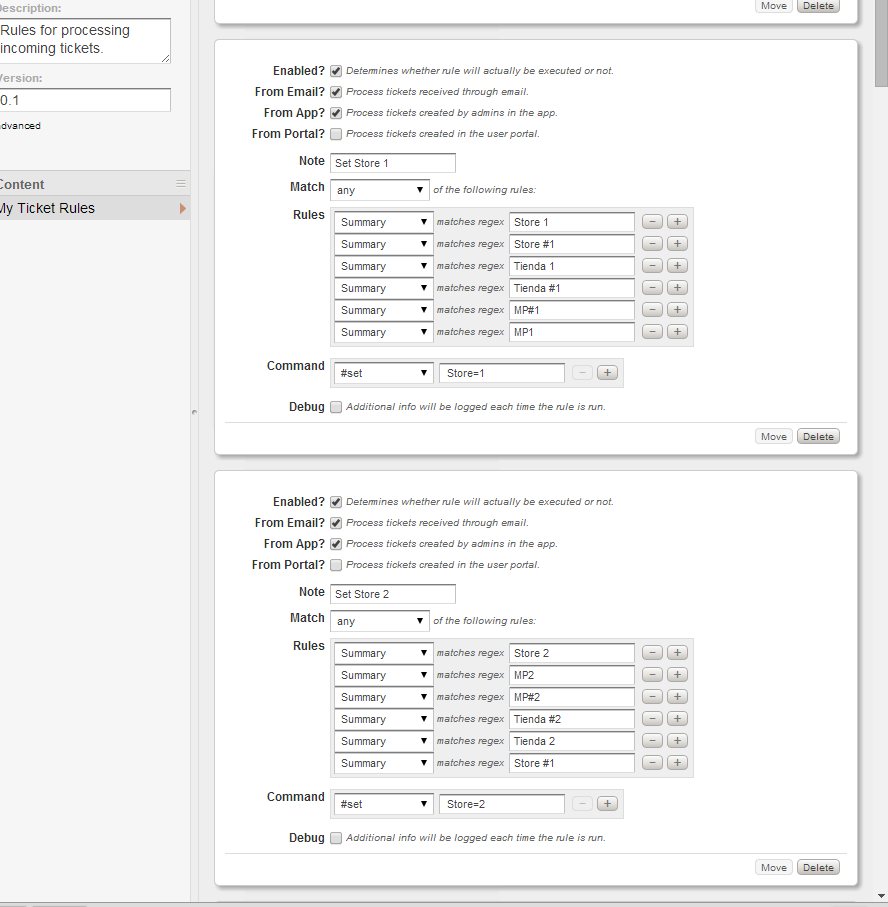Delete the "Set Store 1" rule
This screenshot has height=907, width=888.
click(817, 435)
